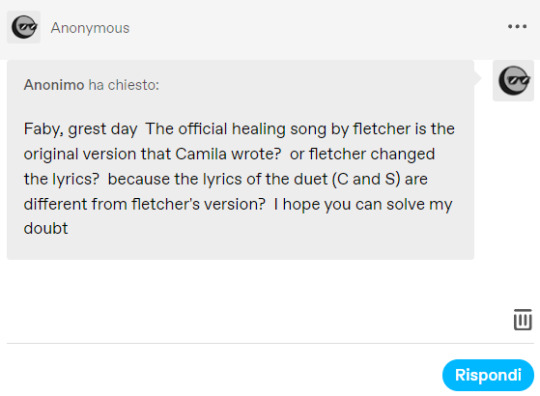
Task: Click the 'ha chiesto:' text
Action: [x=124, y=85]
